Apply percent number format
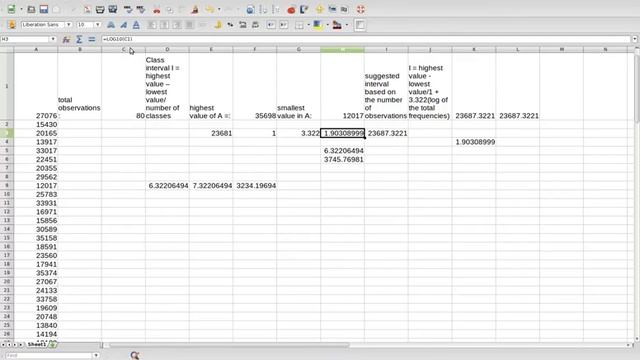 (231, 25)
